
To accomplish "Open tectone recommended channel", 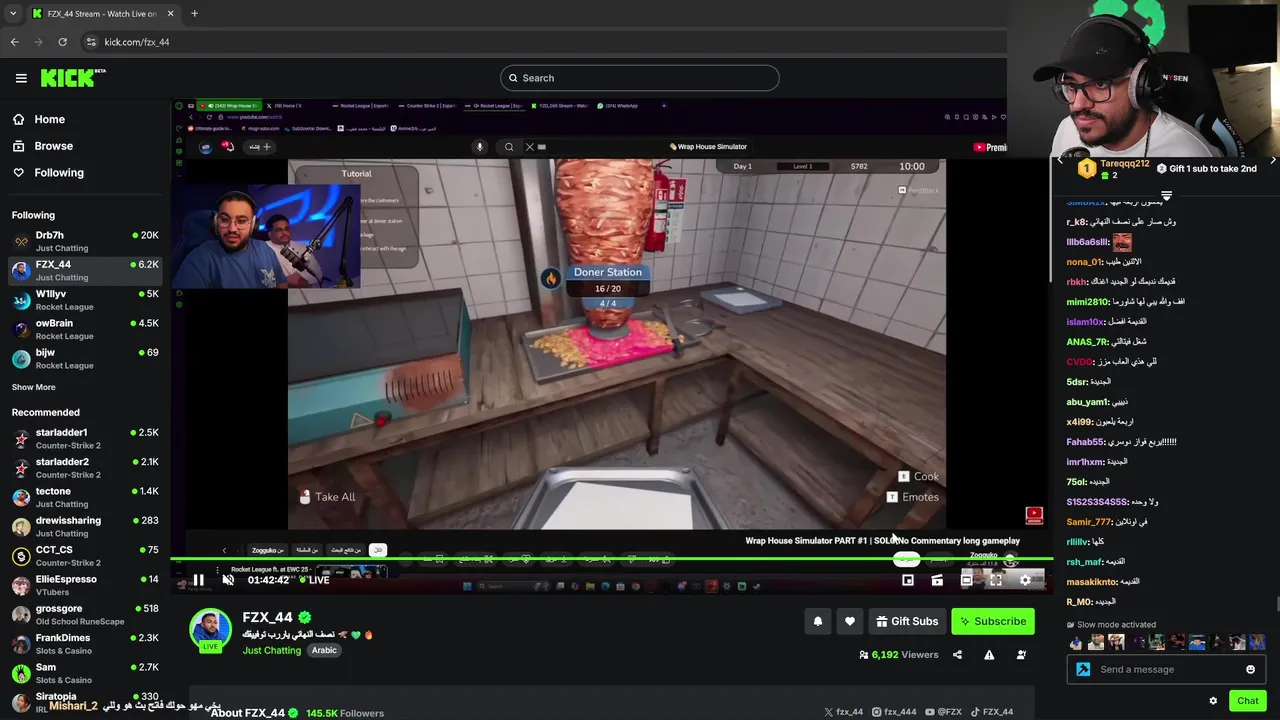I will point(85,497).
